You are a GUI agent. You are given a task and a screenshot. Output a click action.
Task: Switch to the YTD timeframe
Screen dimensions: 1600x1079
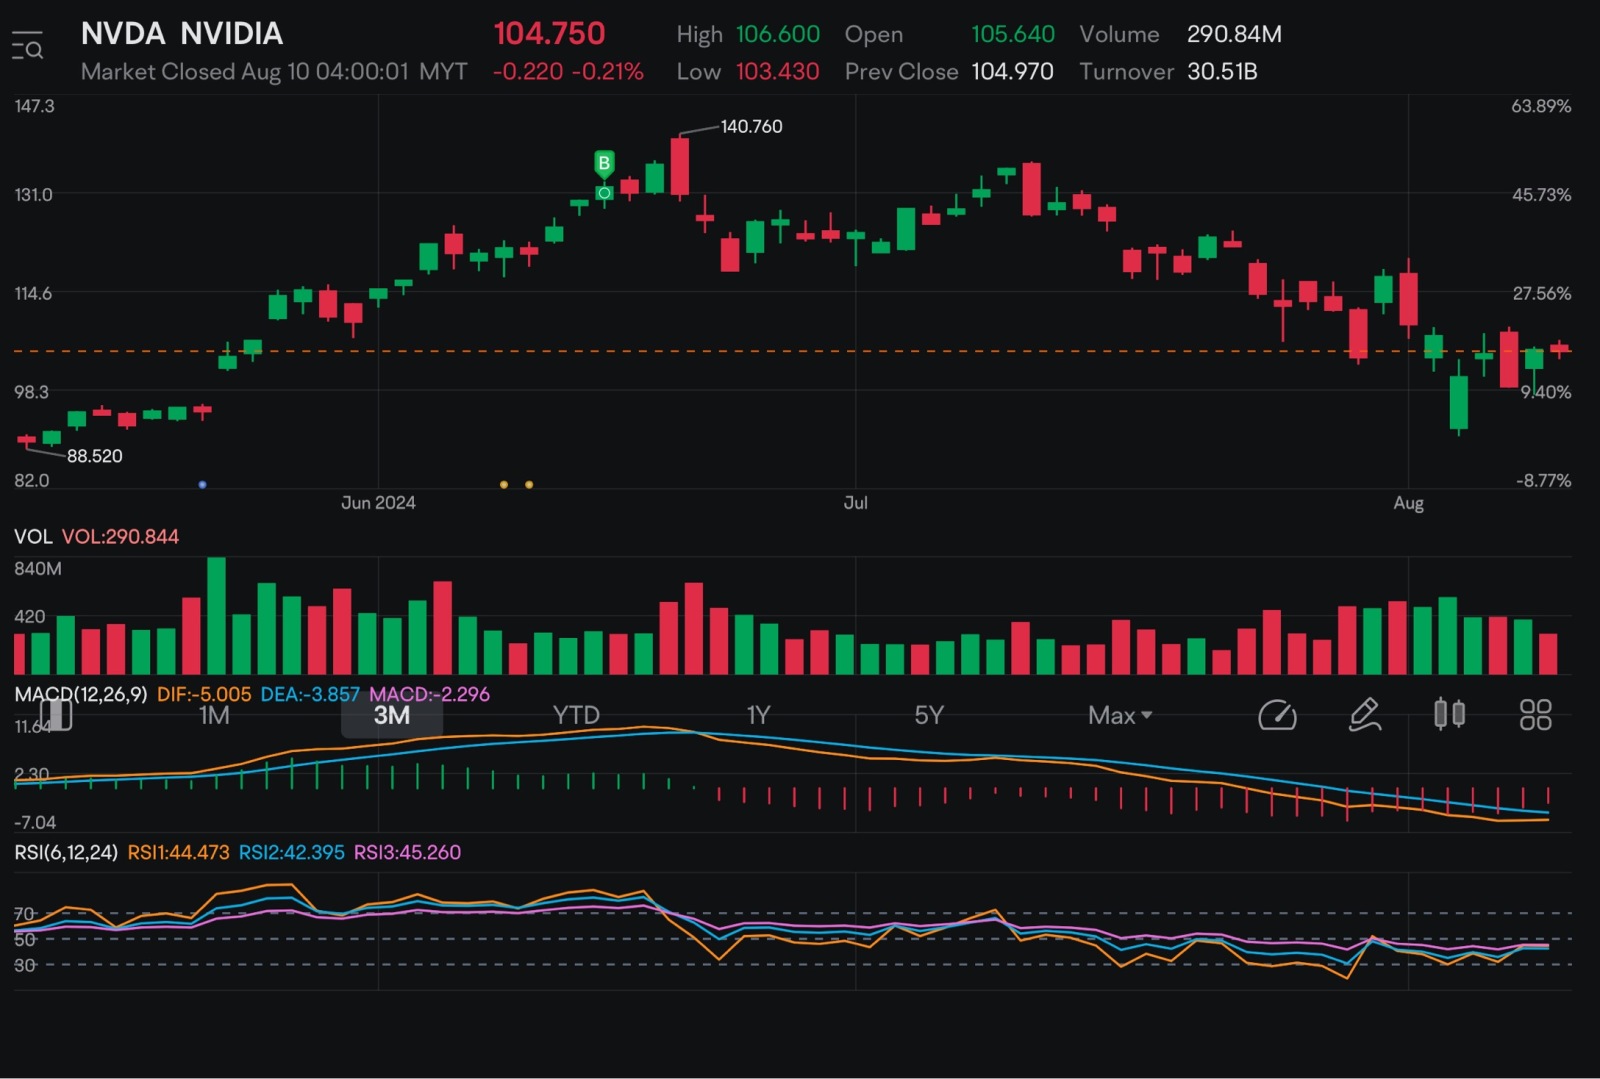pyautogui.click(x=576, y=715)
